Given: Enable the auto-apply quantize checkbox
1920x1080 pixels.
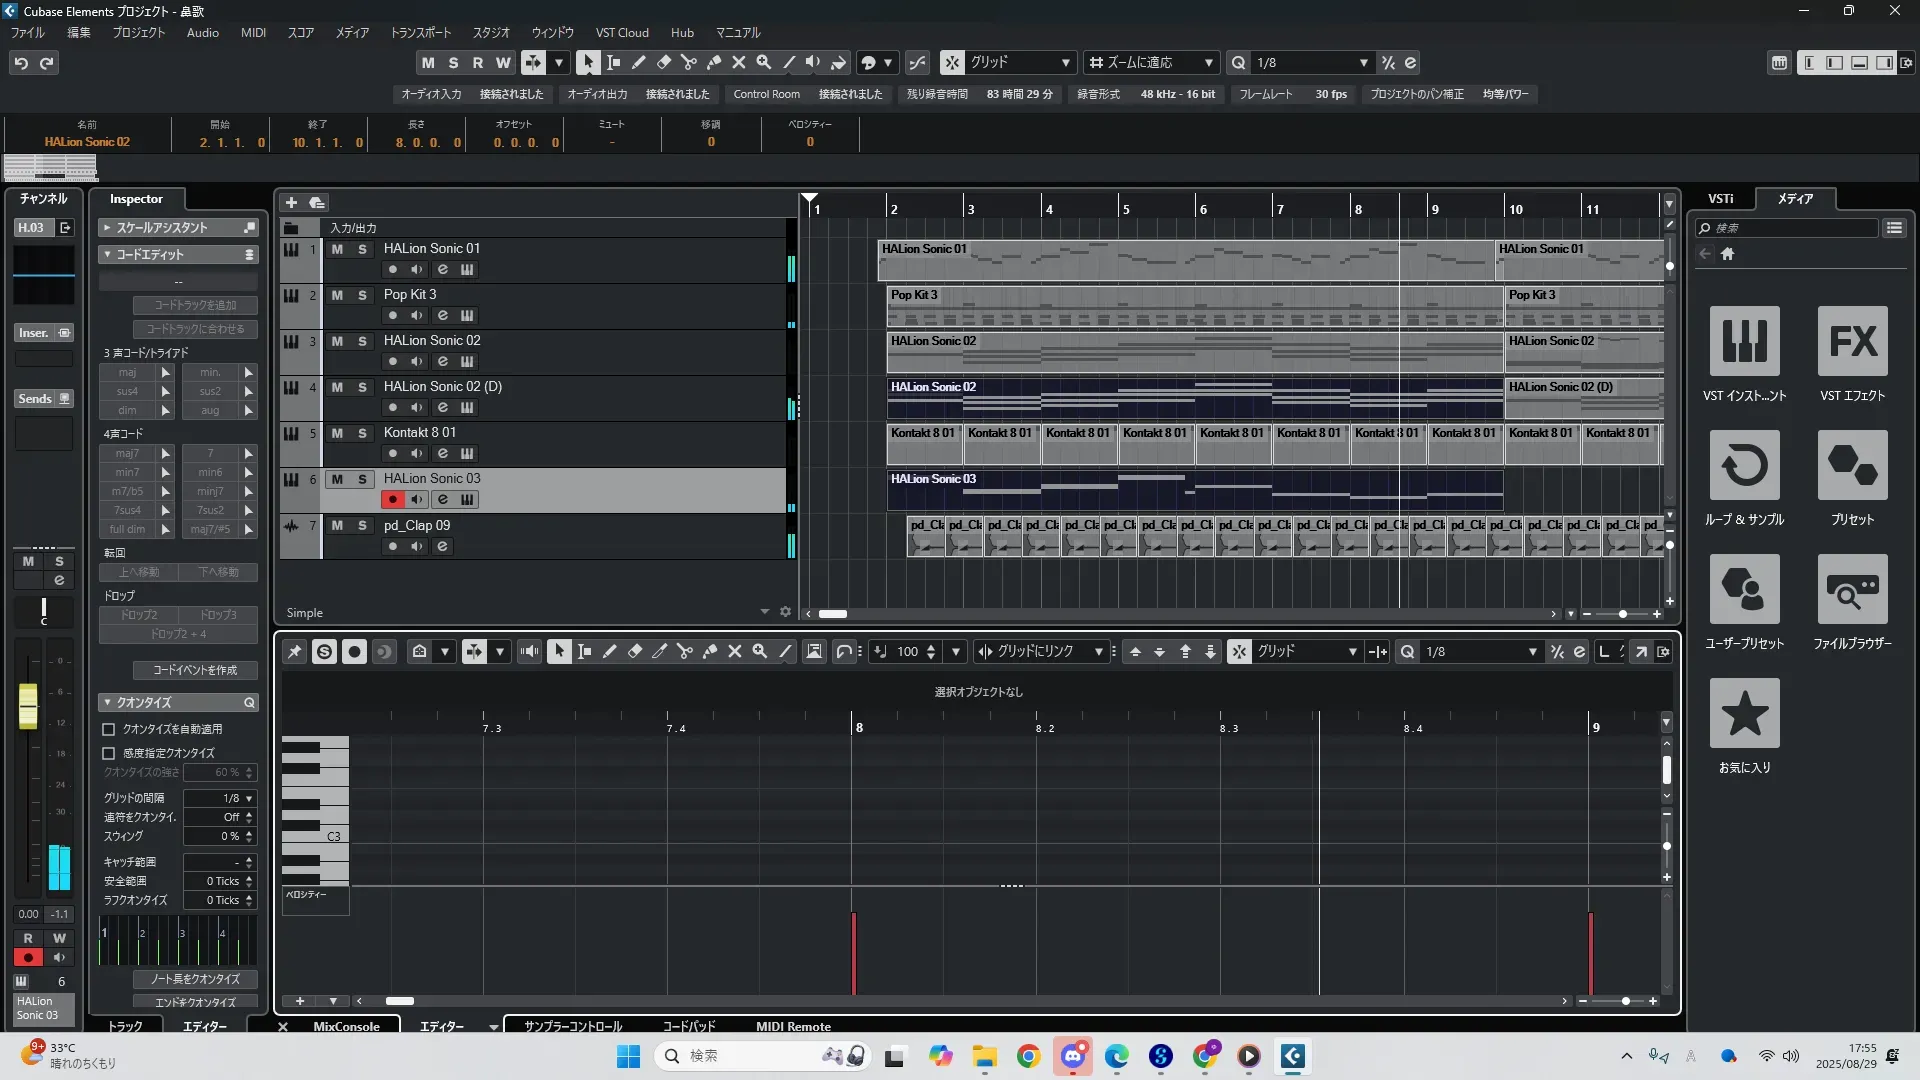Looking at the screenshot, I should [x=109, y=730].
